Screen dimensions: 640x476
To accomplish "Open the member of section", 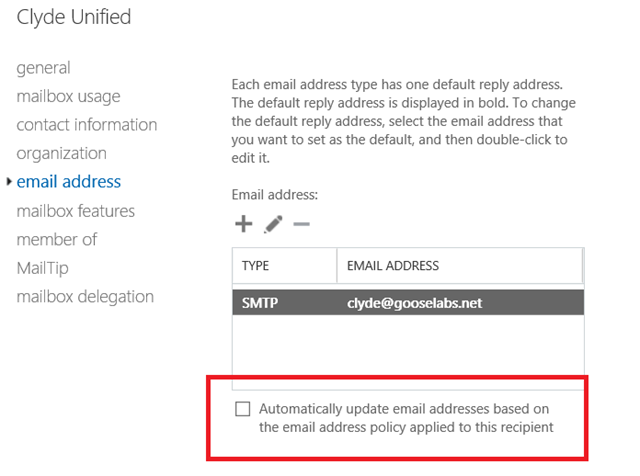I will click(x=57, y=239).
